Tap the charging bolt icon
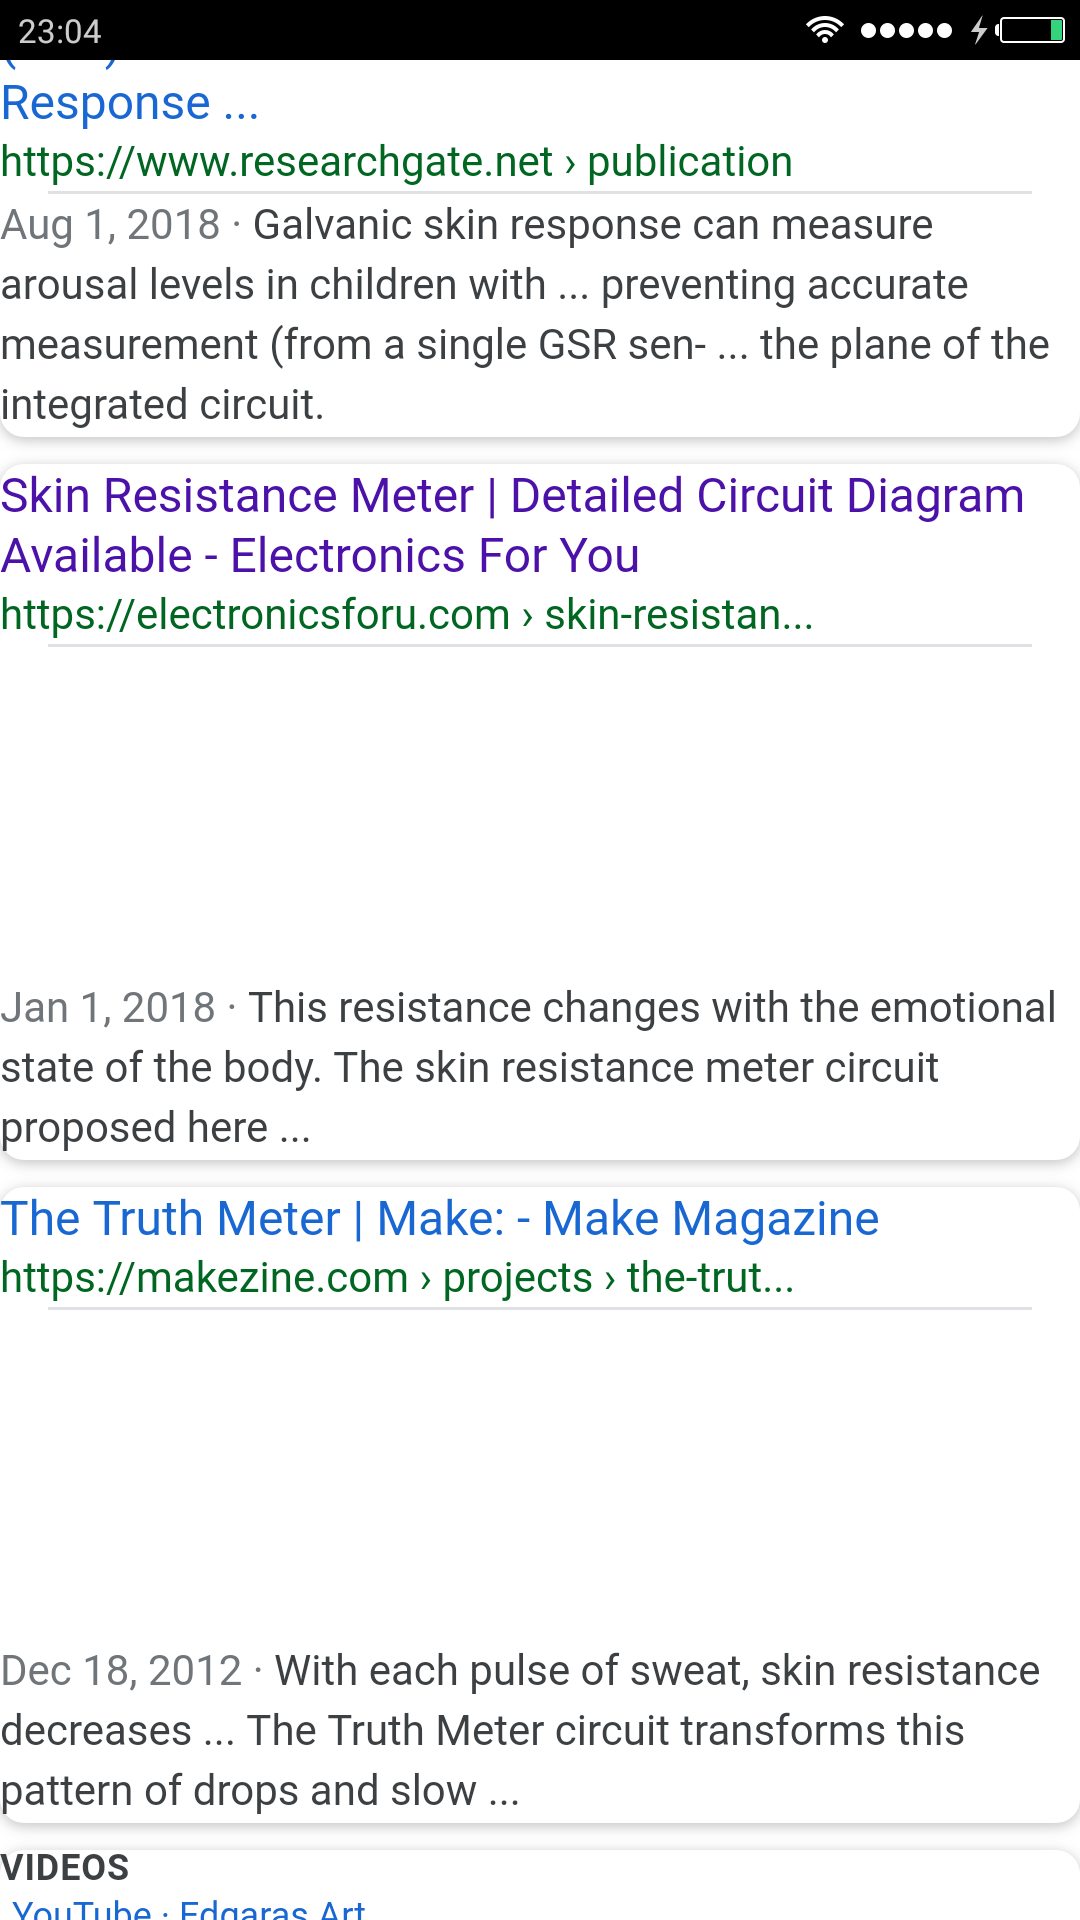Viewport: 1080px width, 1920px height. click(979, 30)
